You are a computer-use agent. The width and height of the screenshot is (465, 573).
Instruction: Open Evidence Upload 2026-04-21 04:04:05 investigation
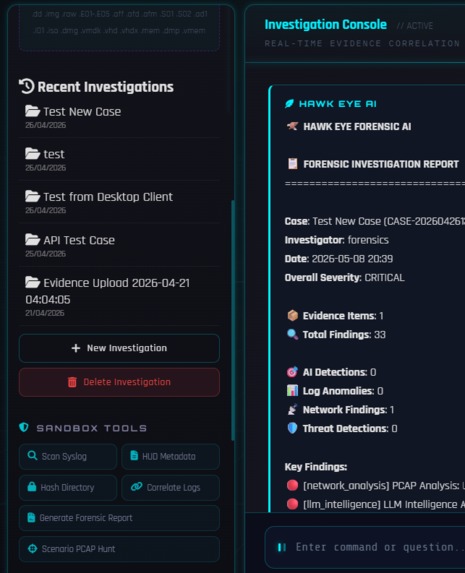[119, 296]
